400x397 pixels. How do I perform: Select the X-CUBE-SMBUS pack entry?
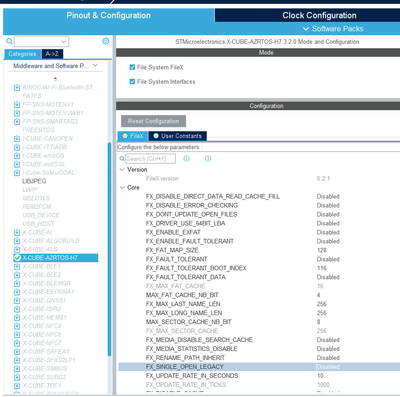(x=45, y=369)
